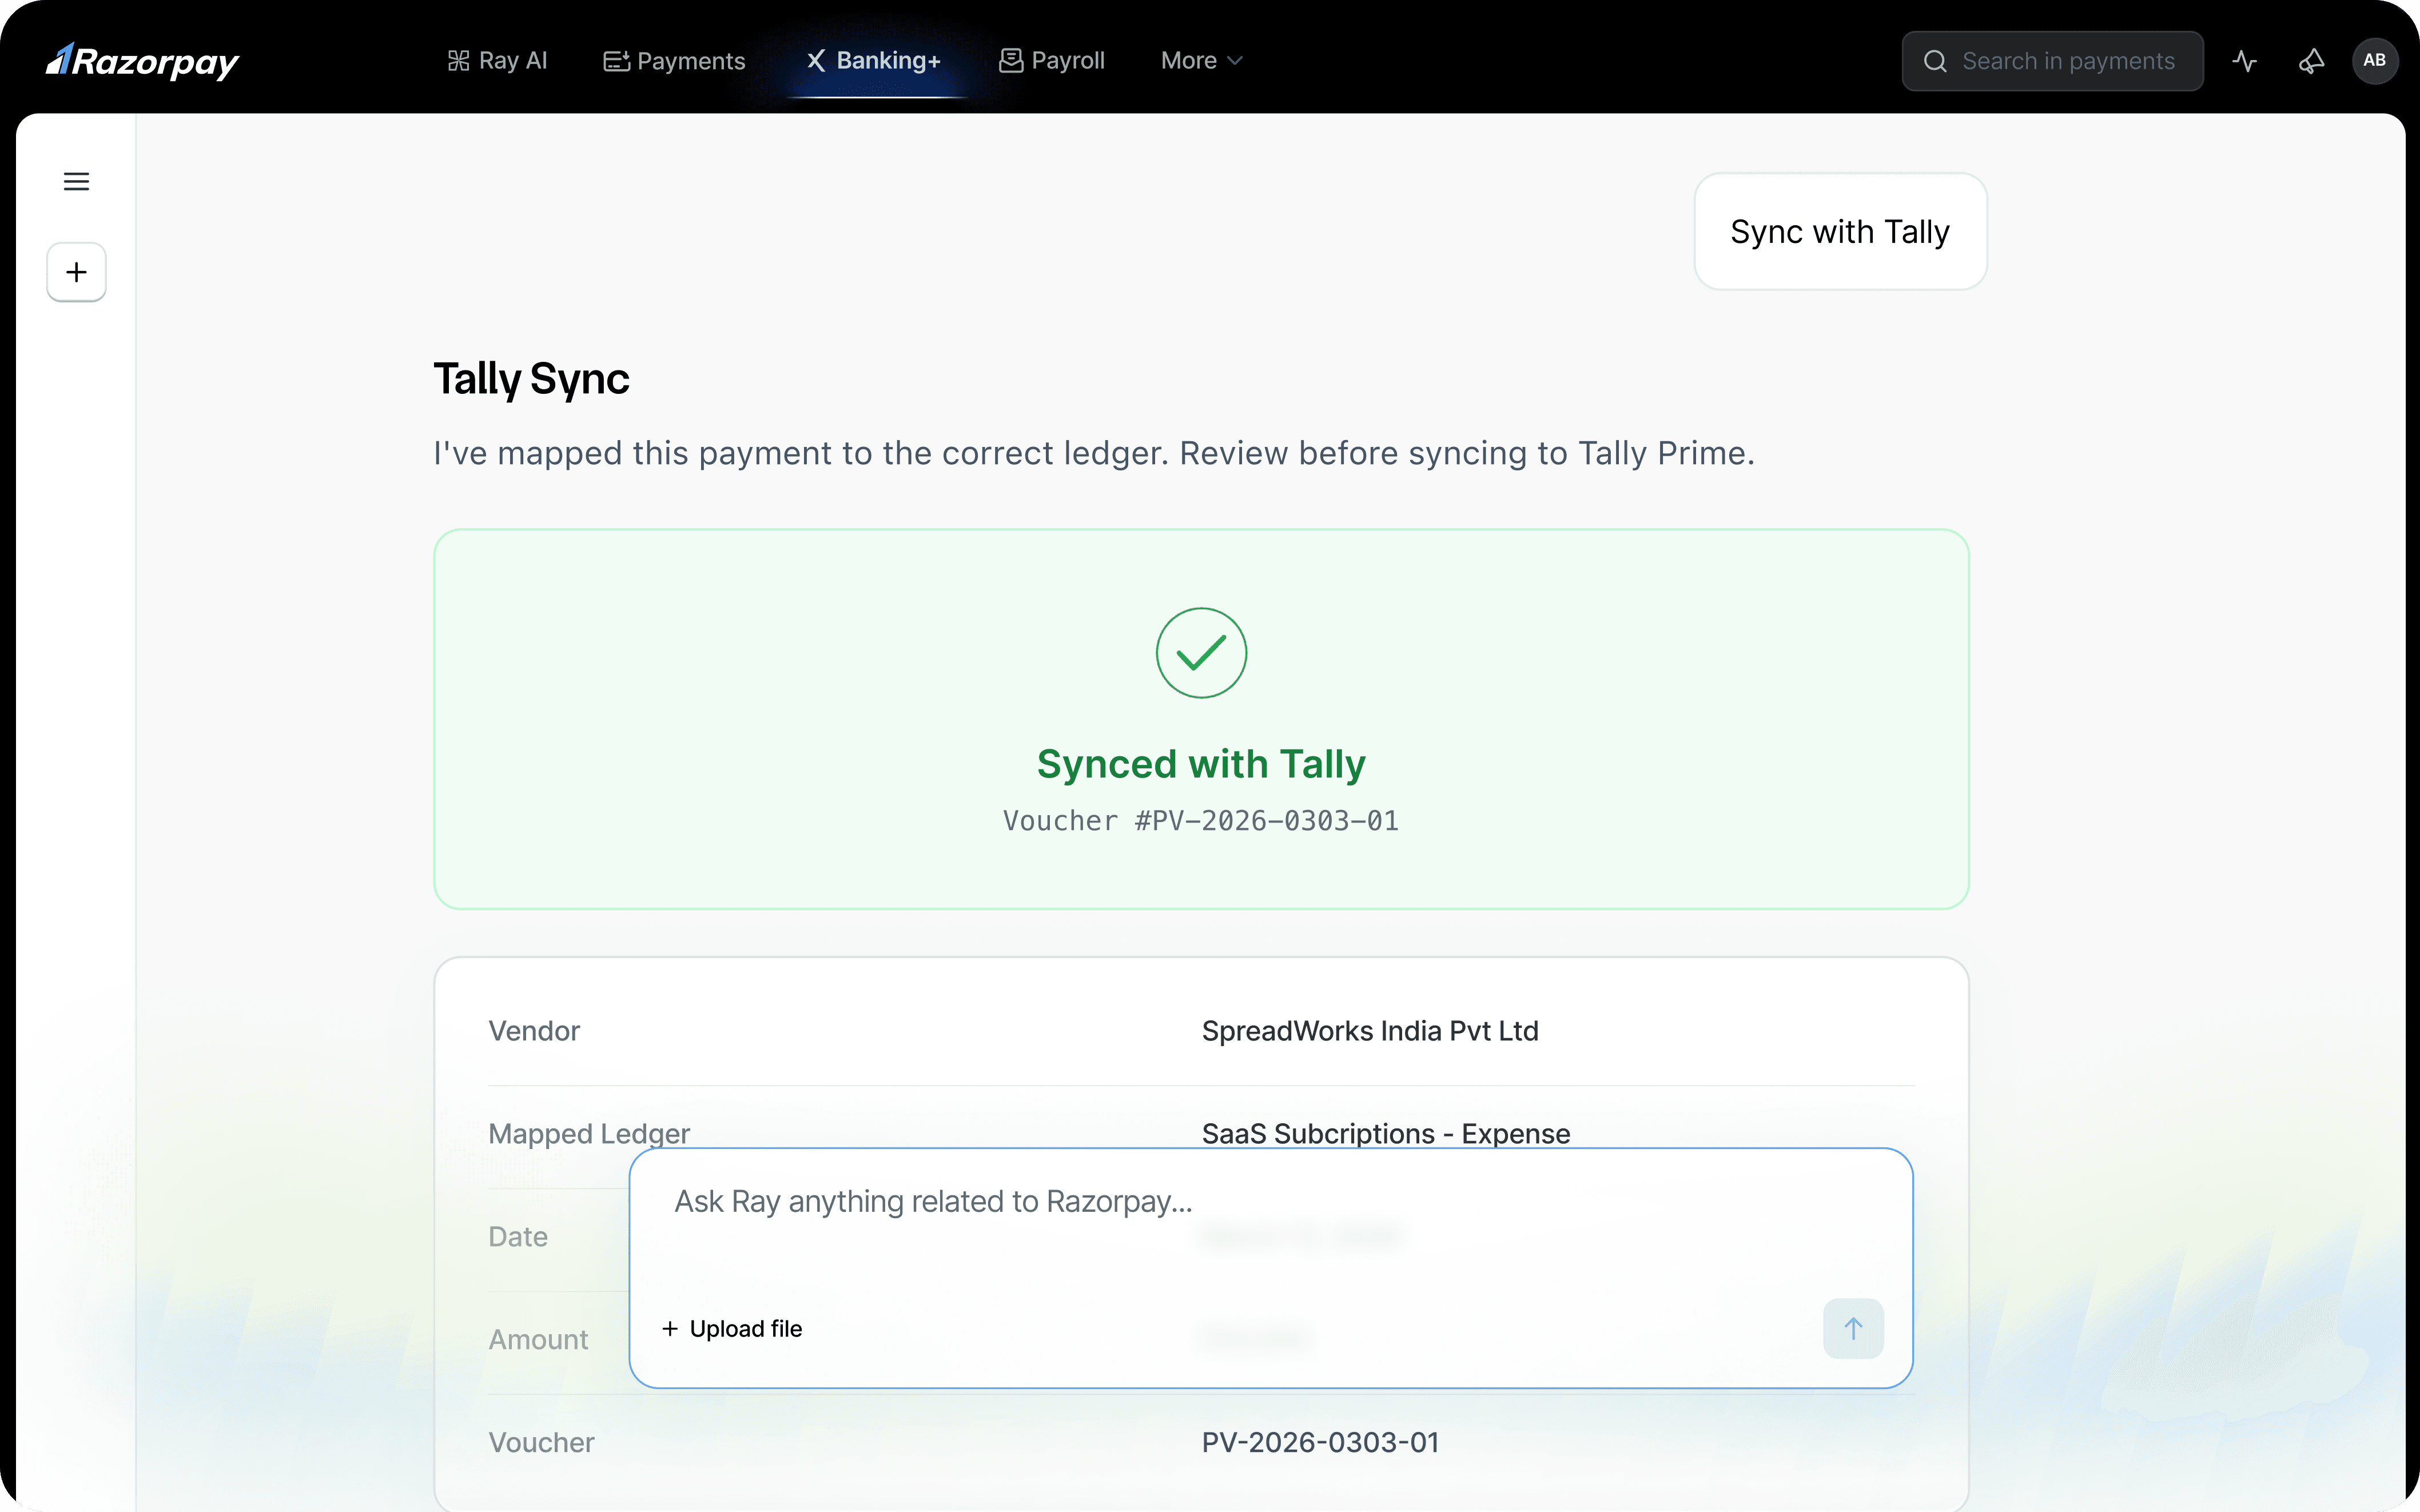Click the green synced checkmark icon
The image size is (2420, 1512).
point(1200,653)
